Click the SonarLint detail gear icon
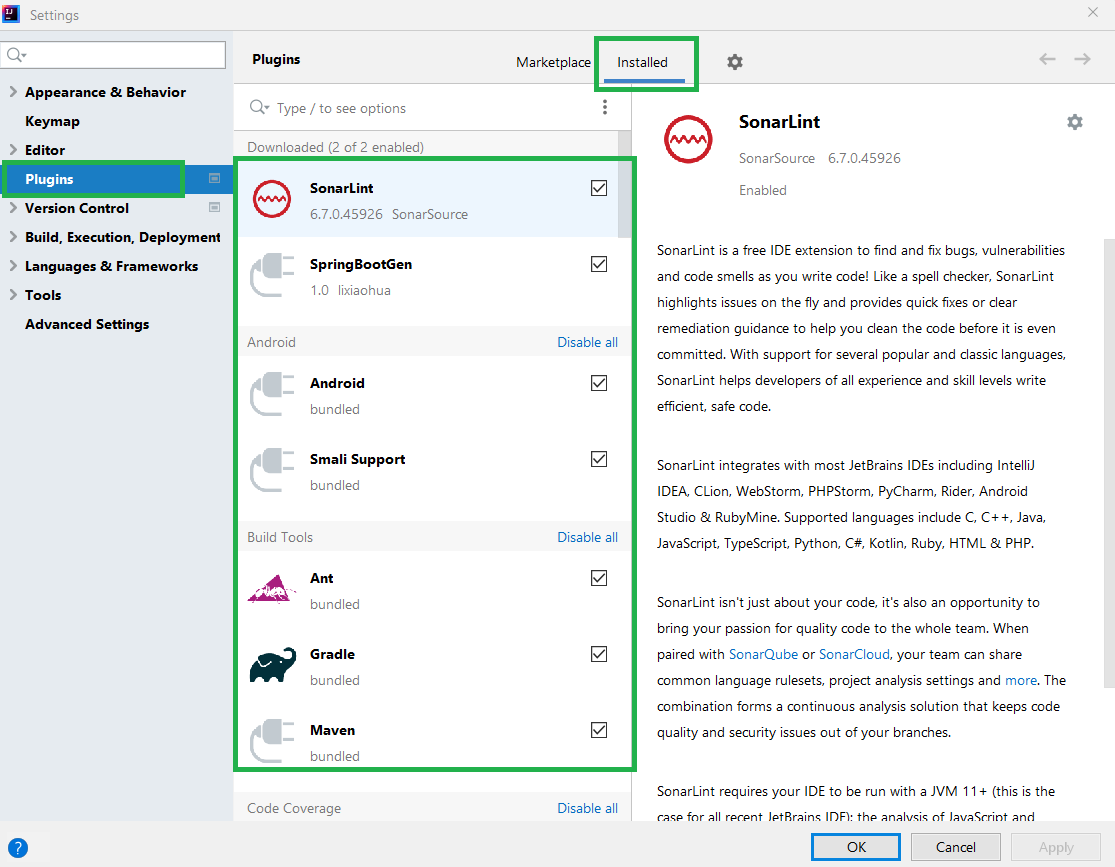This screenshot has height=867, width=1115. 1075,122
